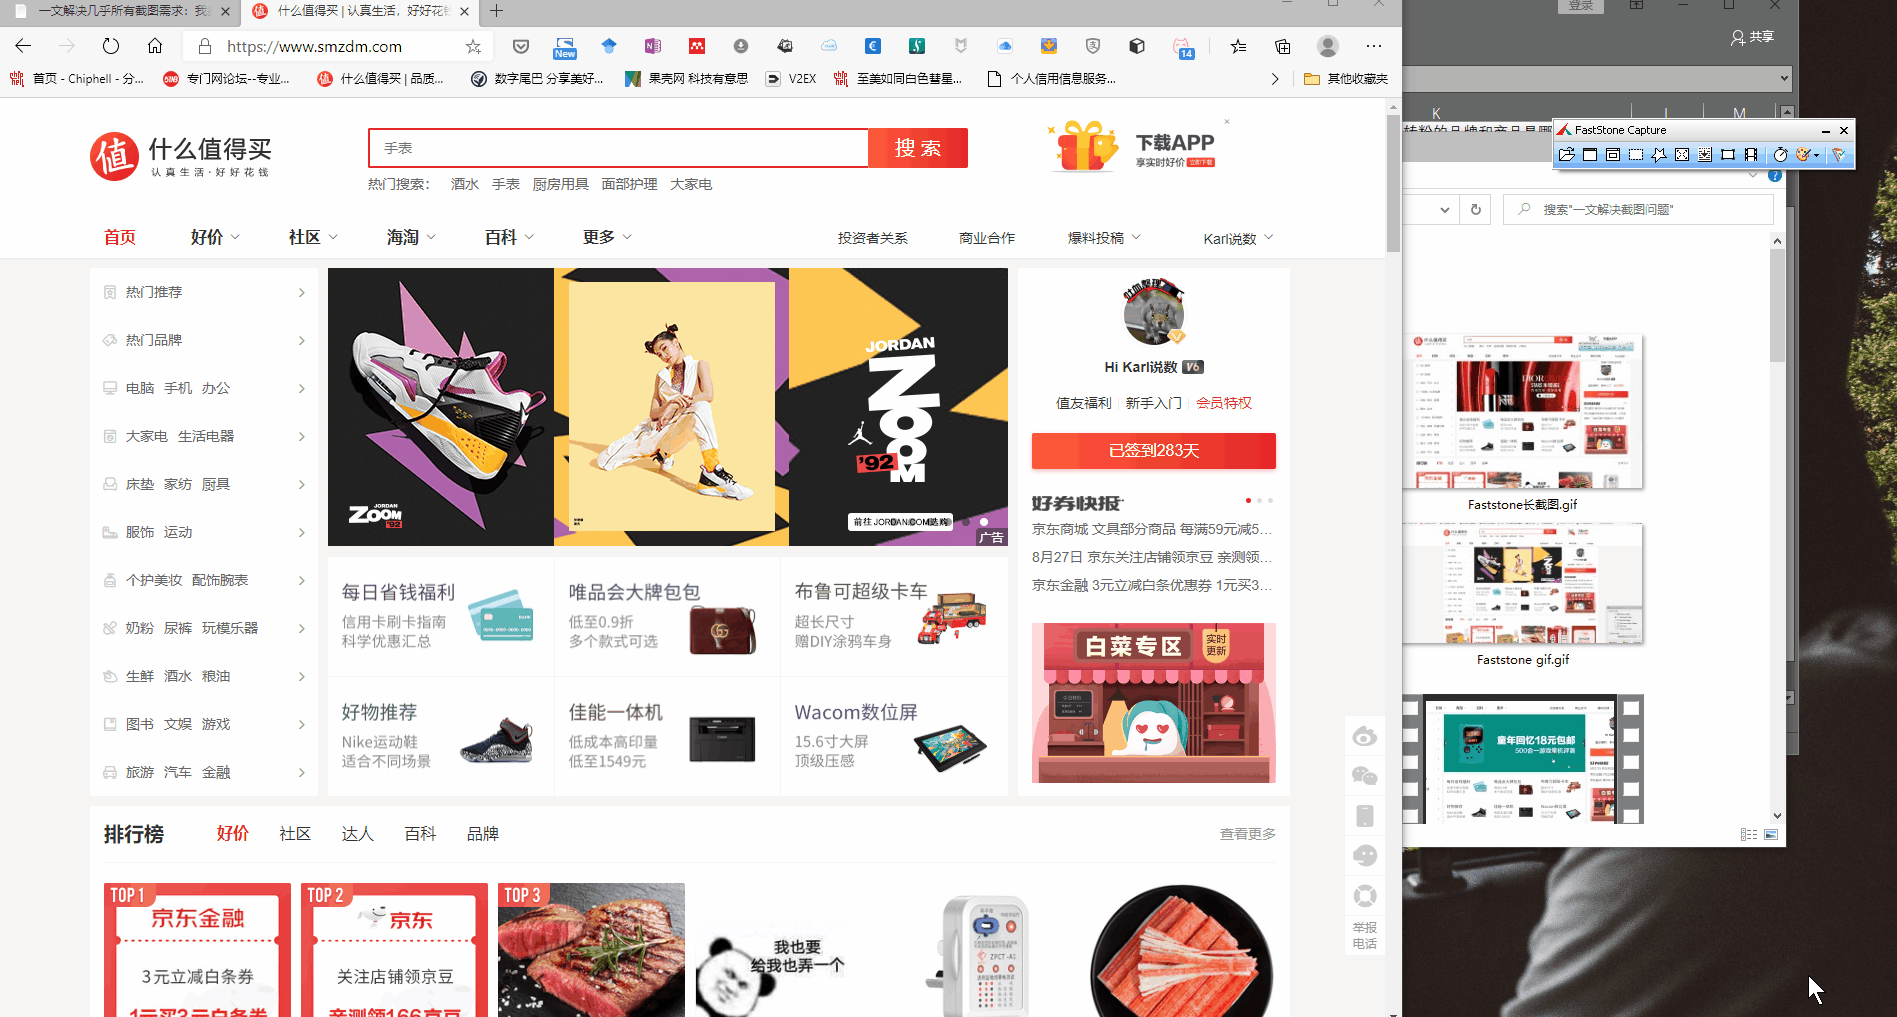Image resolution: width=1897 pixels, height=1017 pixels.
Task: Select 百科 tab in 排行榜
Action: click(x=420, y=834)
